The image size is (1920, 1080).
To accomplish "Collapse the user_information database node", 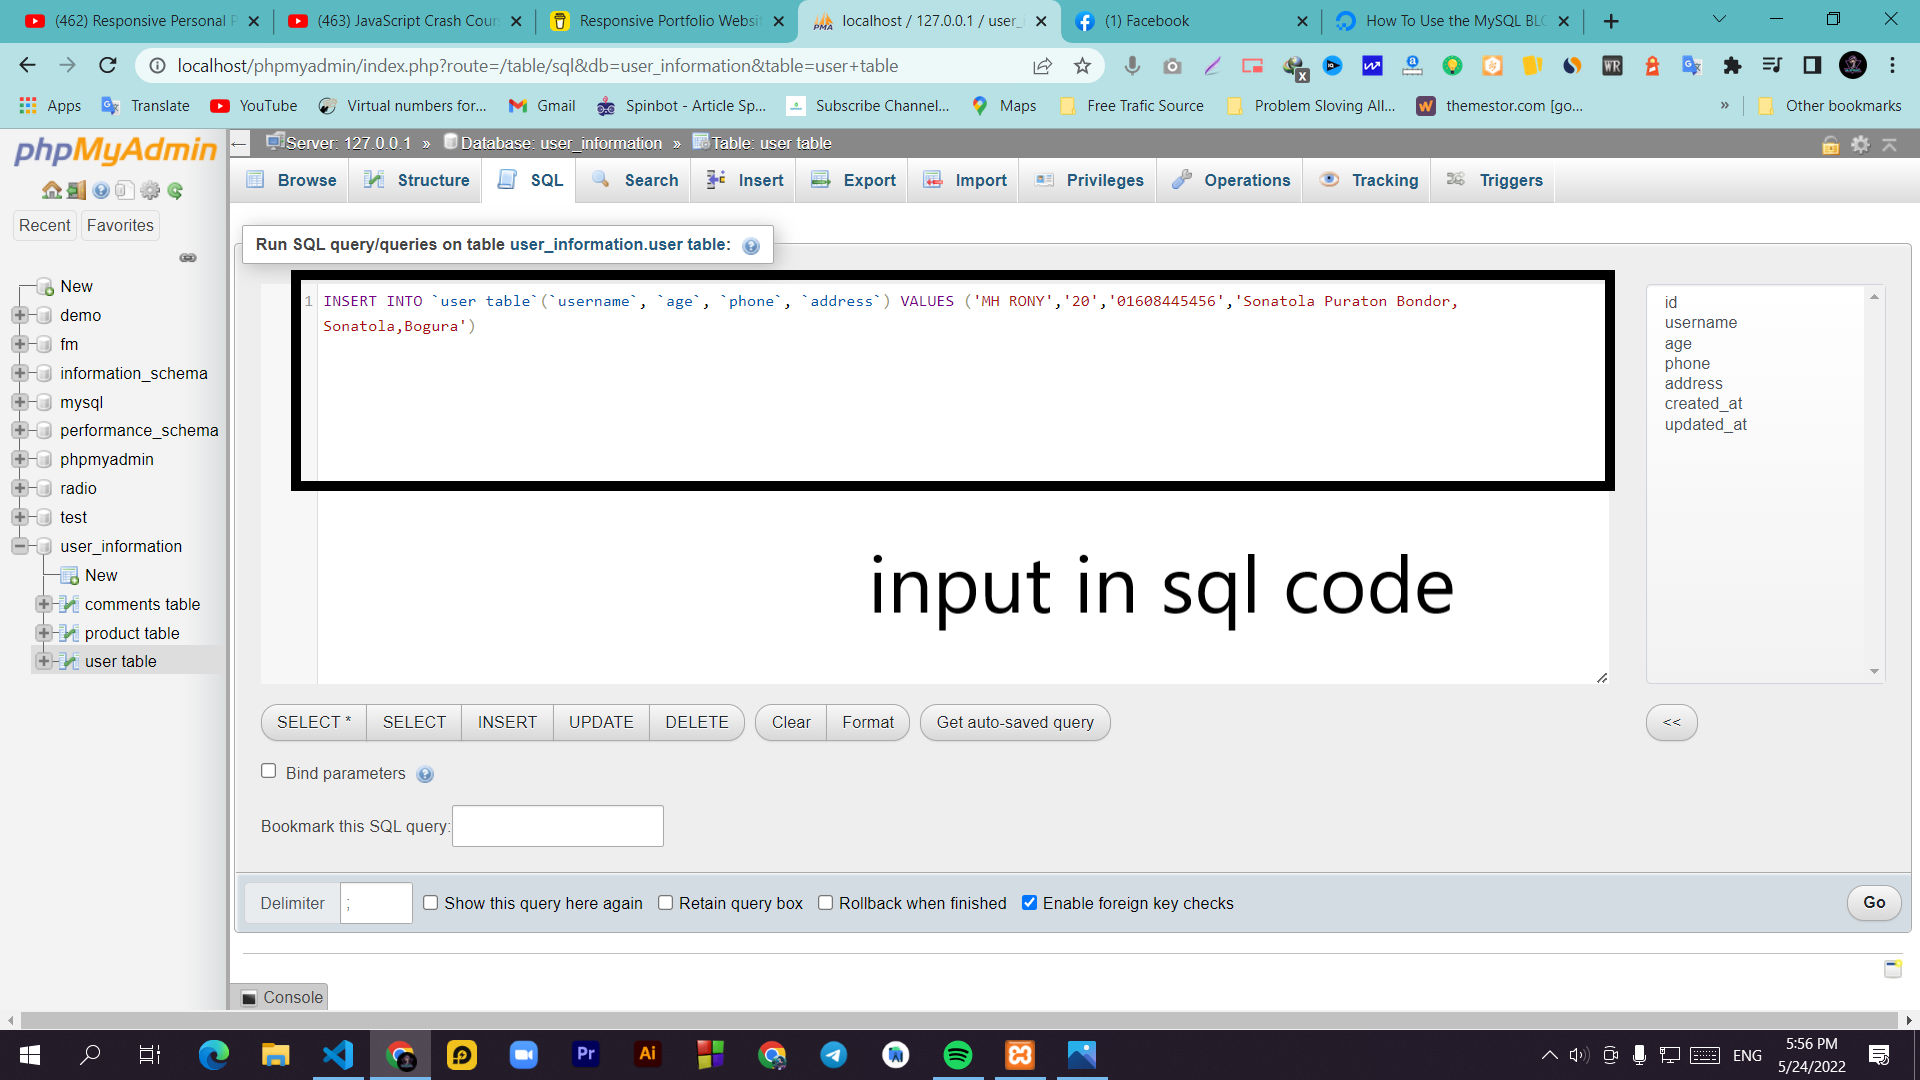I will [19, 546].
